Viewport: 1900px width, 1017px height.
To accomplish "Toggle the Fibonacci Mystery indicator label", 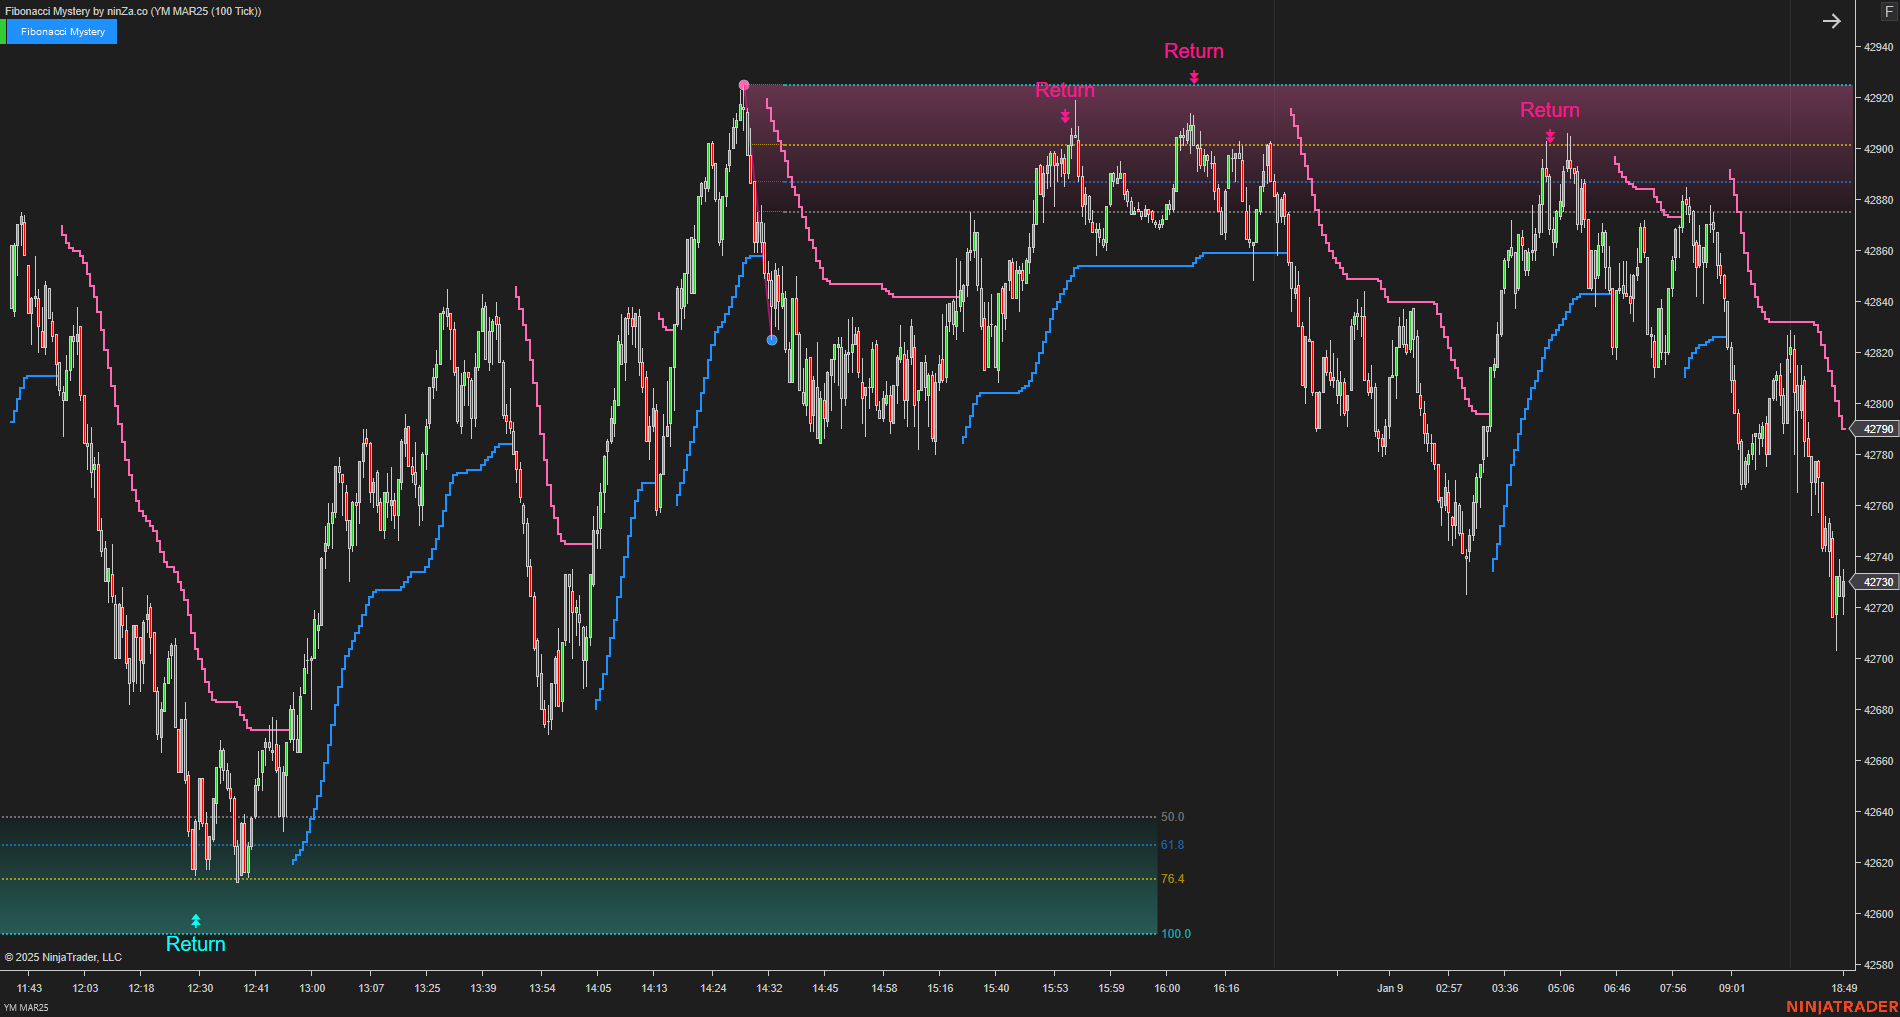I will [x=60, y=31].
